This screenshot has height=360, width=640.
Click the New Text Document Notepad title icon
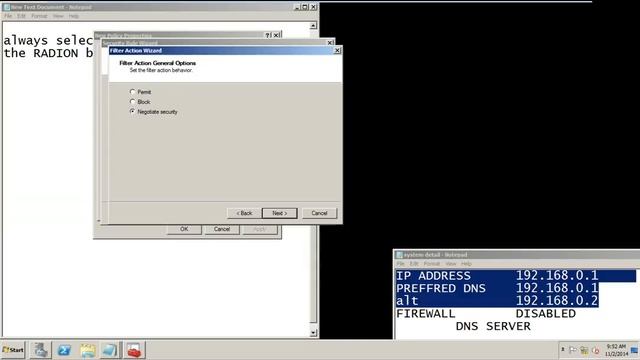click(x=7, y=7)
